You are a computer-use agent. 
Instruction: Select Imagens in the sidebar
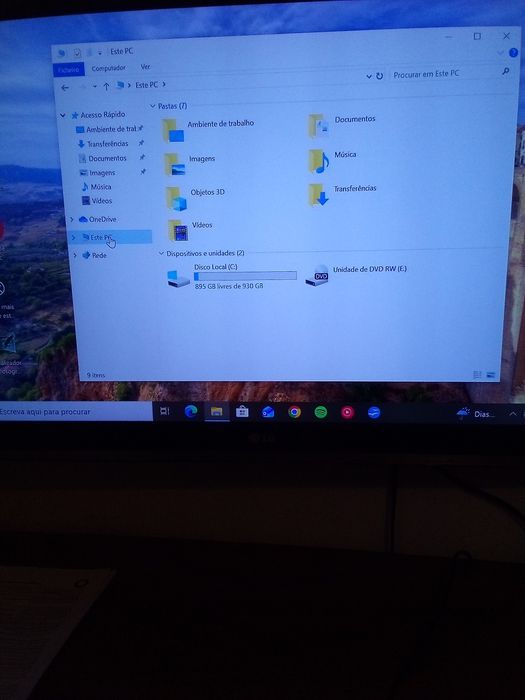click(x=101, y=173)
